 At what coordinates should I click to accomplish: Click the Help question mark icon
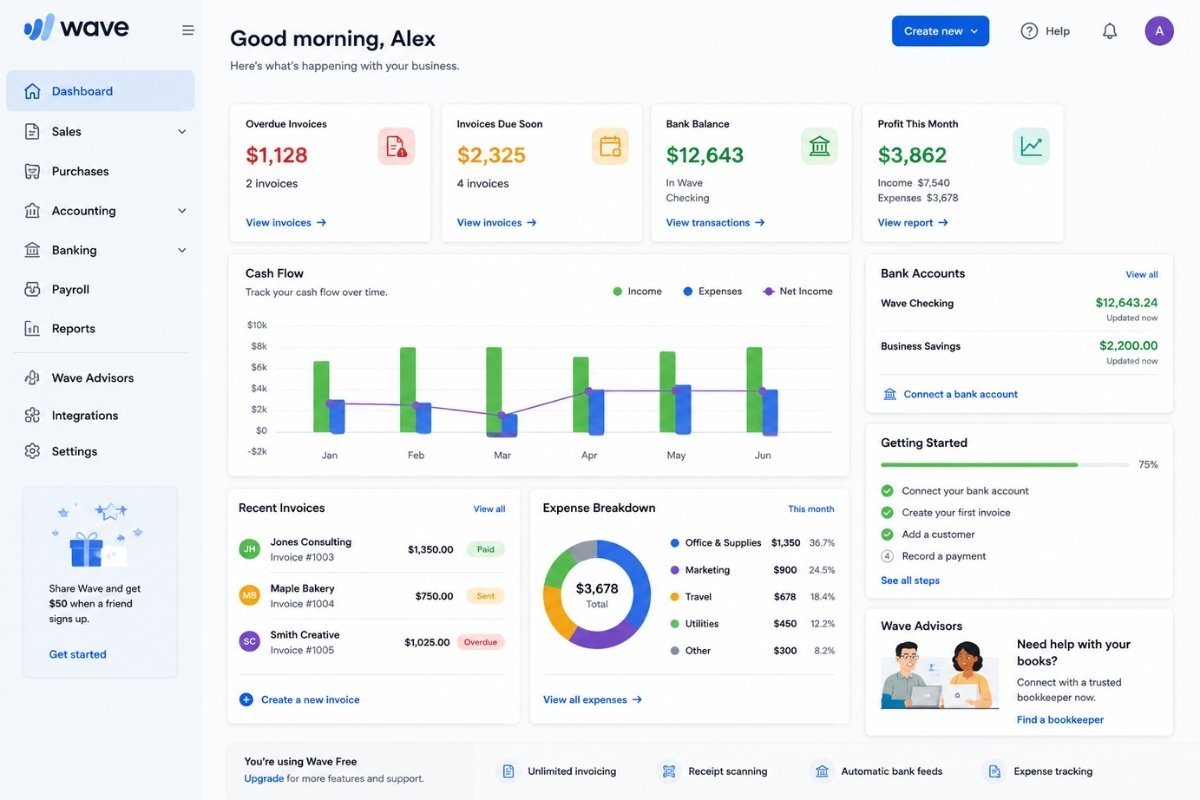click(1029, 31)
